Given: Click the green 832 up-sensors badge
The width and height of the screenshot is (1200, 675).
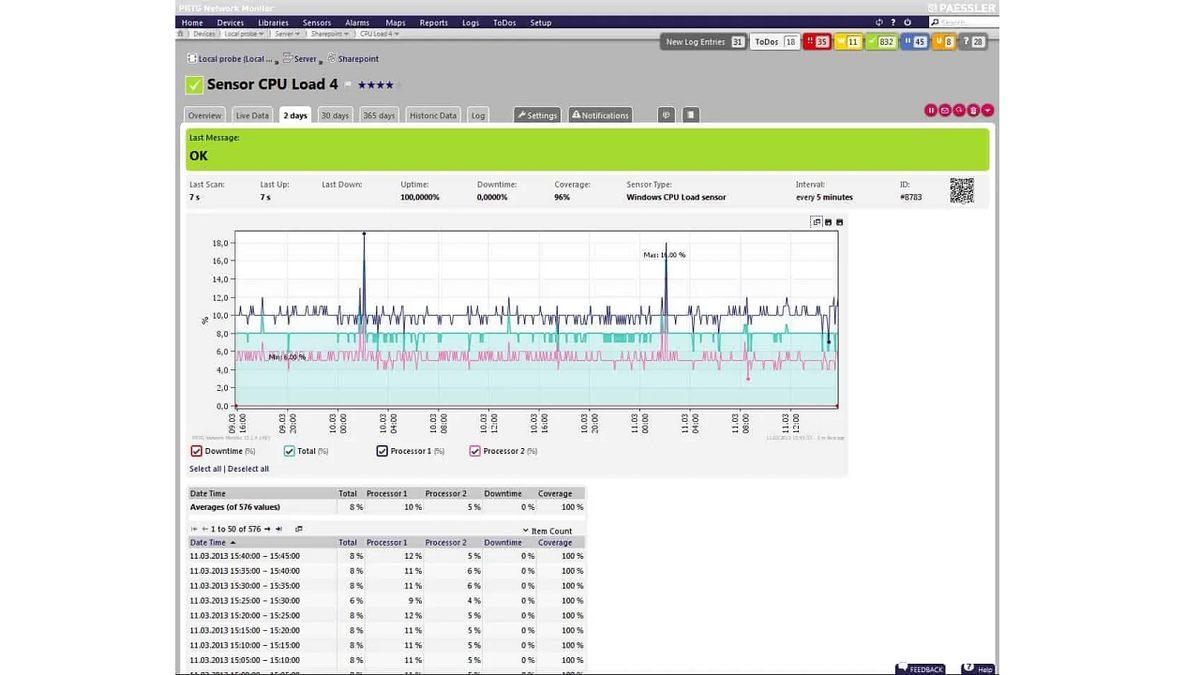Looking at the screenshot, I should 880,42.
